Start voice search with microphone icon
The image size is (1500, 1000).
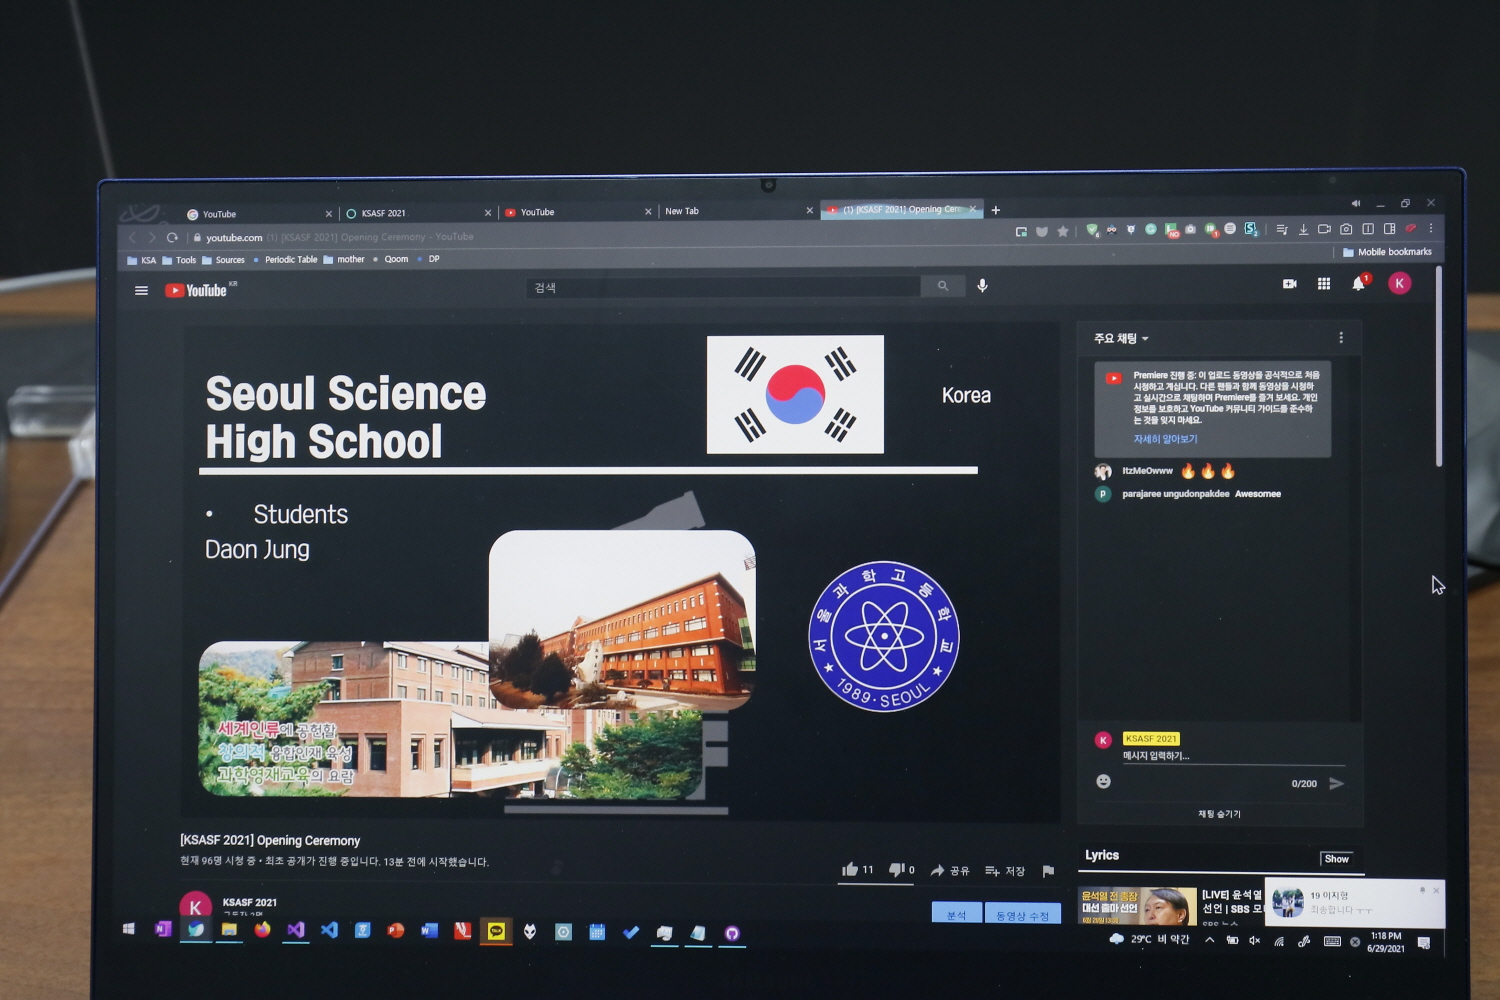point(983,286)
